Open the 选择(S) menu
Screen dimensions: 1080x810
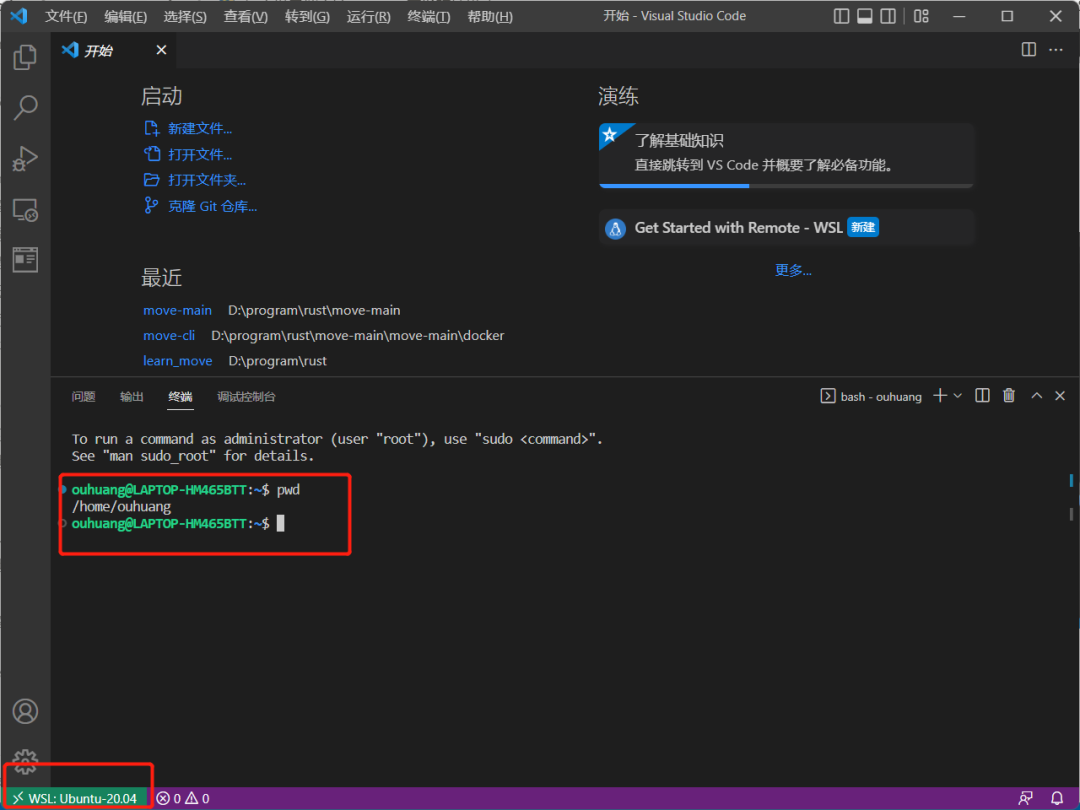[185, 16]
